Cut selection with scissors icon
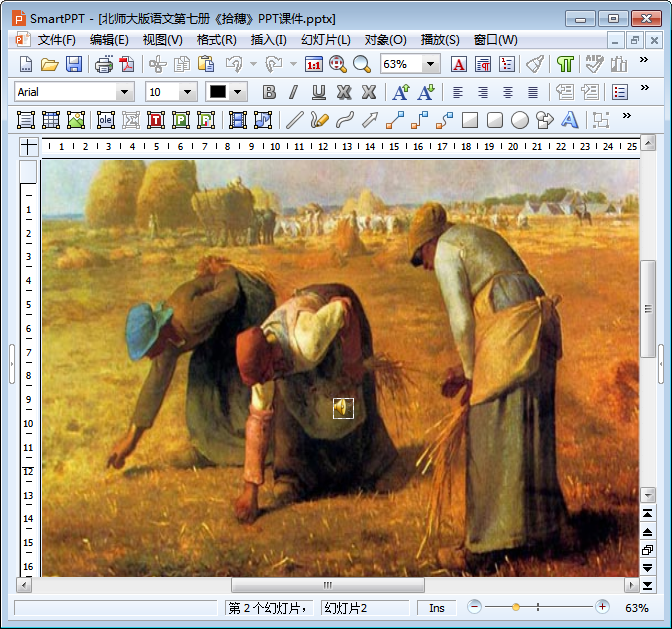The width and height of the screenshot is (672, 629). (x=158, y=64)
